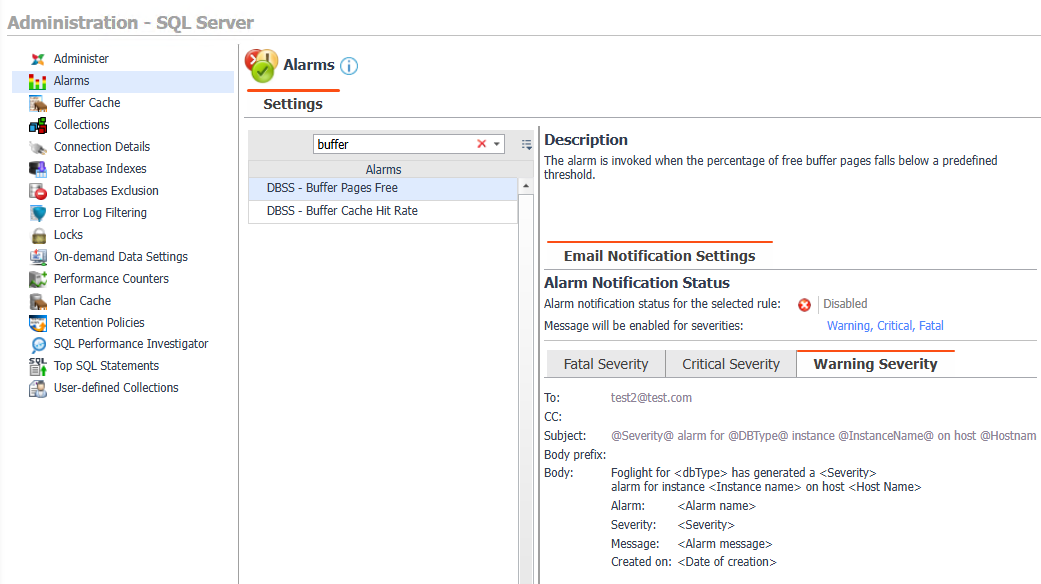Switch to the Critical Severity tab
1041x584 pixels.
tap(731, 364)
